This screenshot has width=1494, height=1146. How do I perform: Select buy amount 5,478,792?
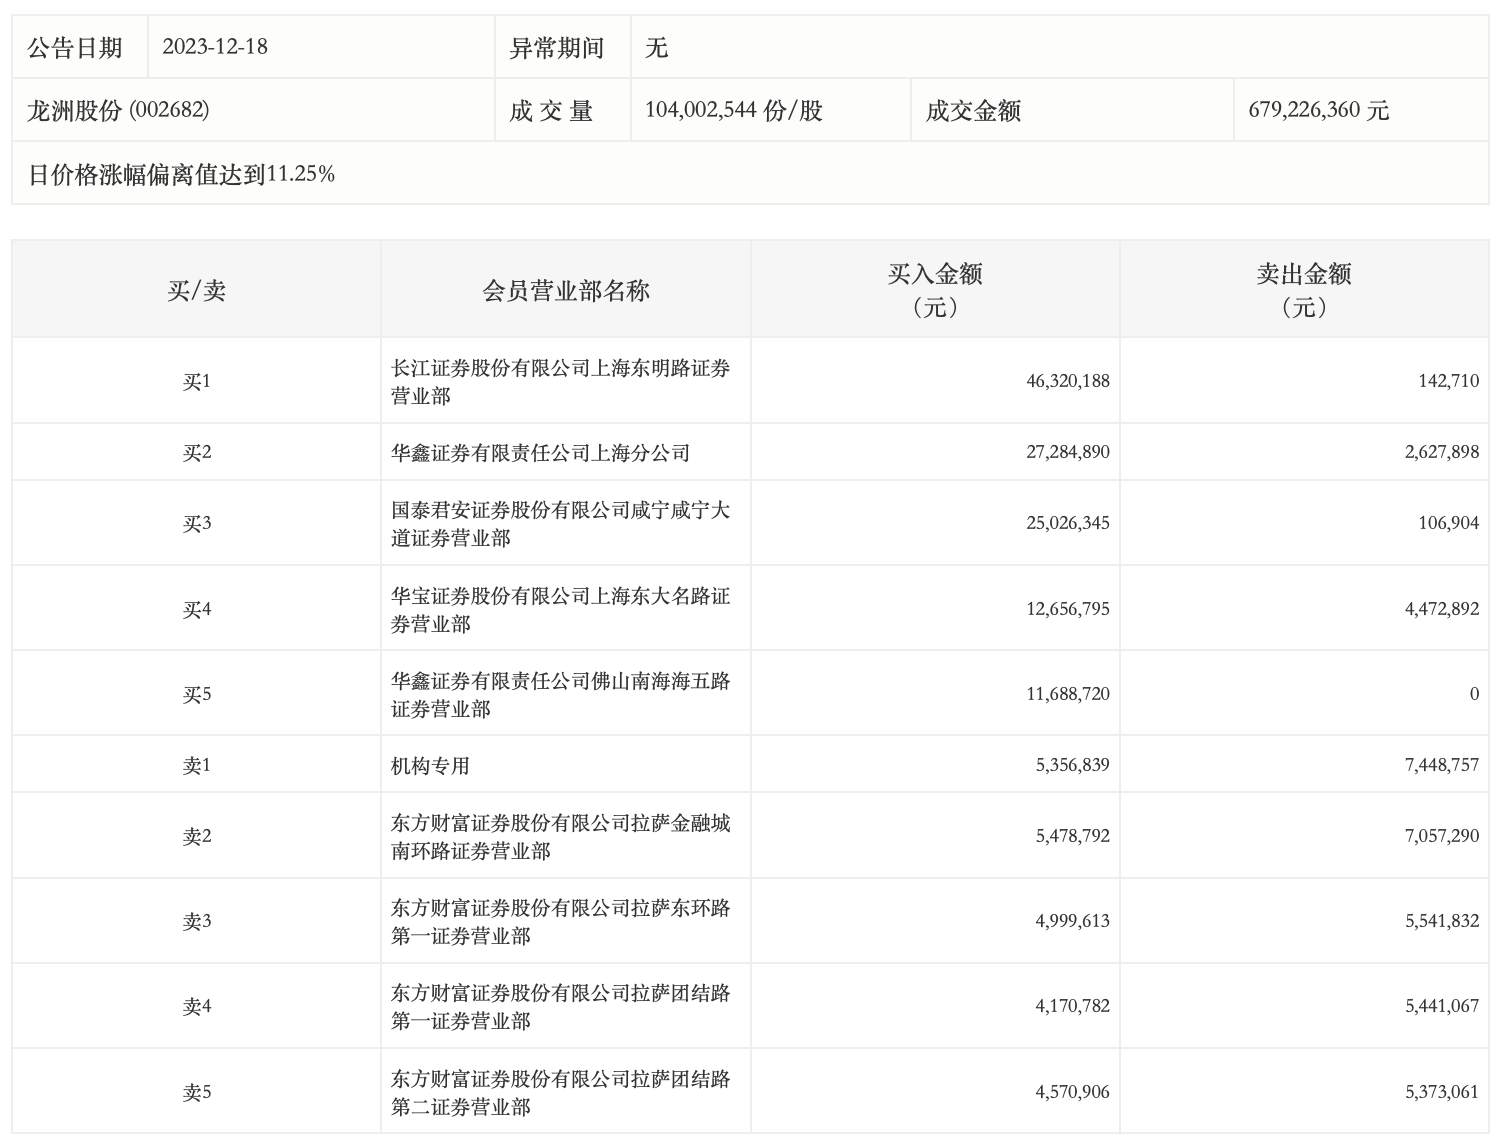[x=1072, y=836]
